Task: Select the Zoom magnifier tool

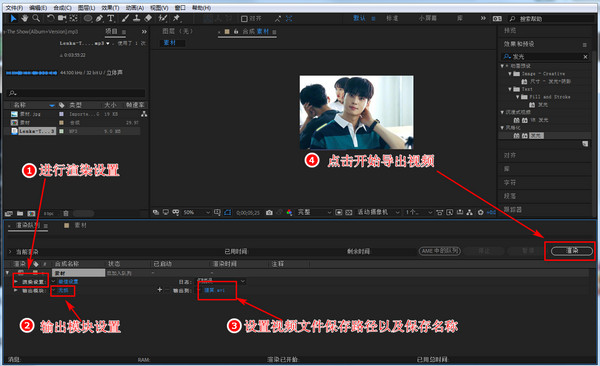Action: (36, 18)
